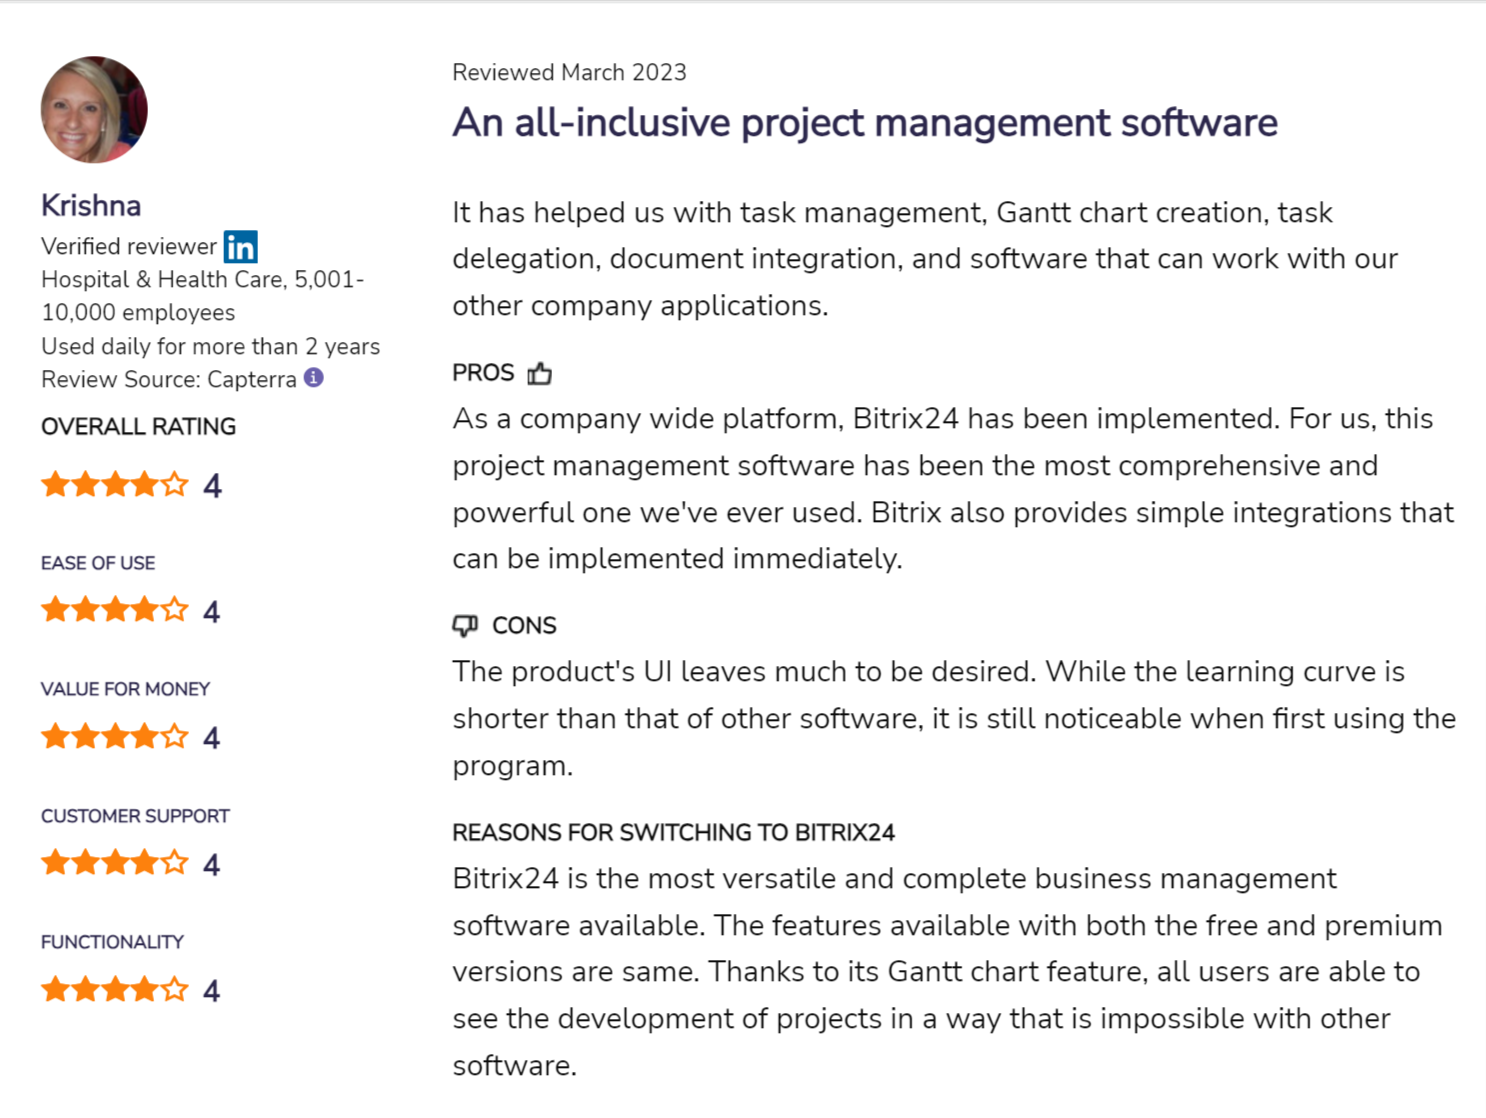
Task: Click the info icon beside Review Source: Capterra
Action: tap(314, 377)
